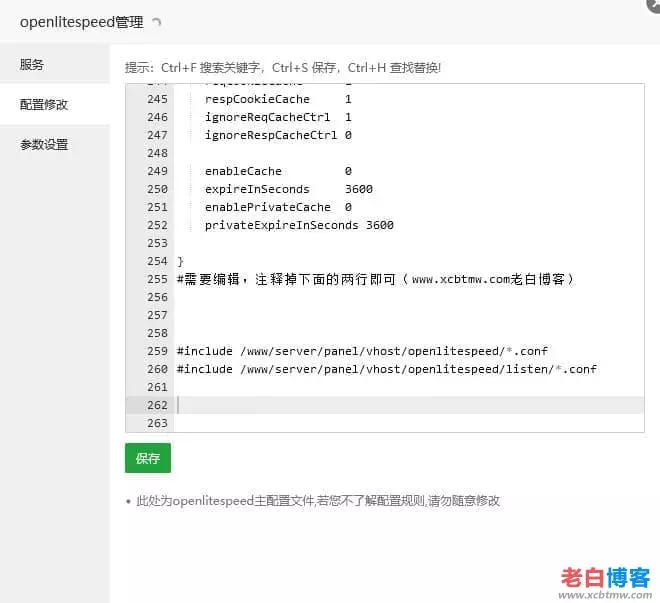Place cursor in empty line 262
Viewport: 660px width, 603px height.
(400, 405)
